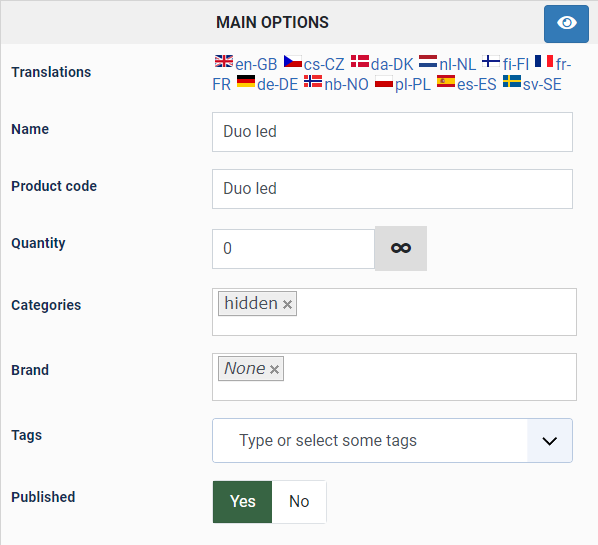The width and height of the screenshot is (598, 545).
Task: Click the infinity unlimited quantity icon
Action: tap(401, 248)
